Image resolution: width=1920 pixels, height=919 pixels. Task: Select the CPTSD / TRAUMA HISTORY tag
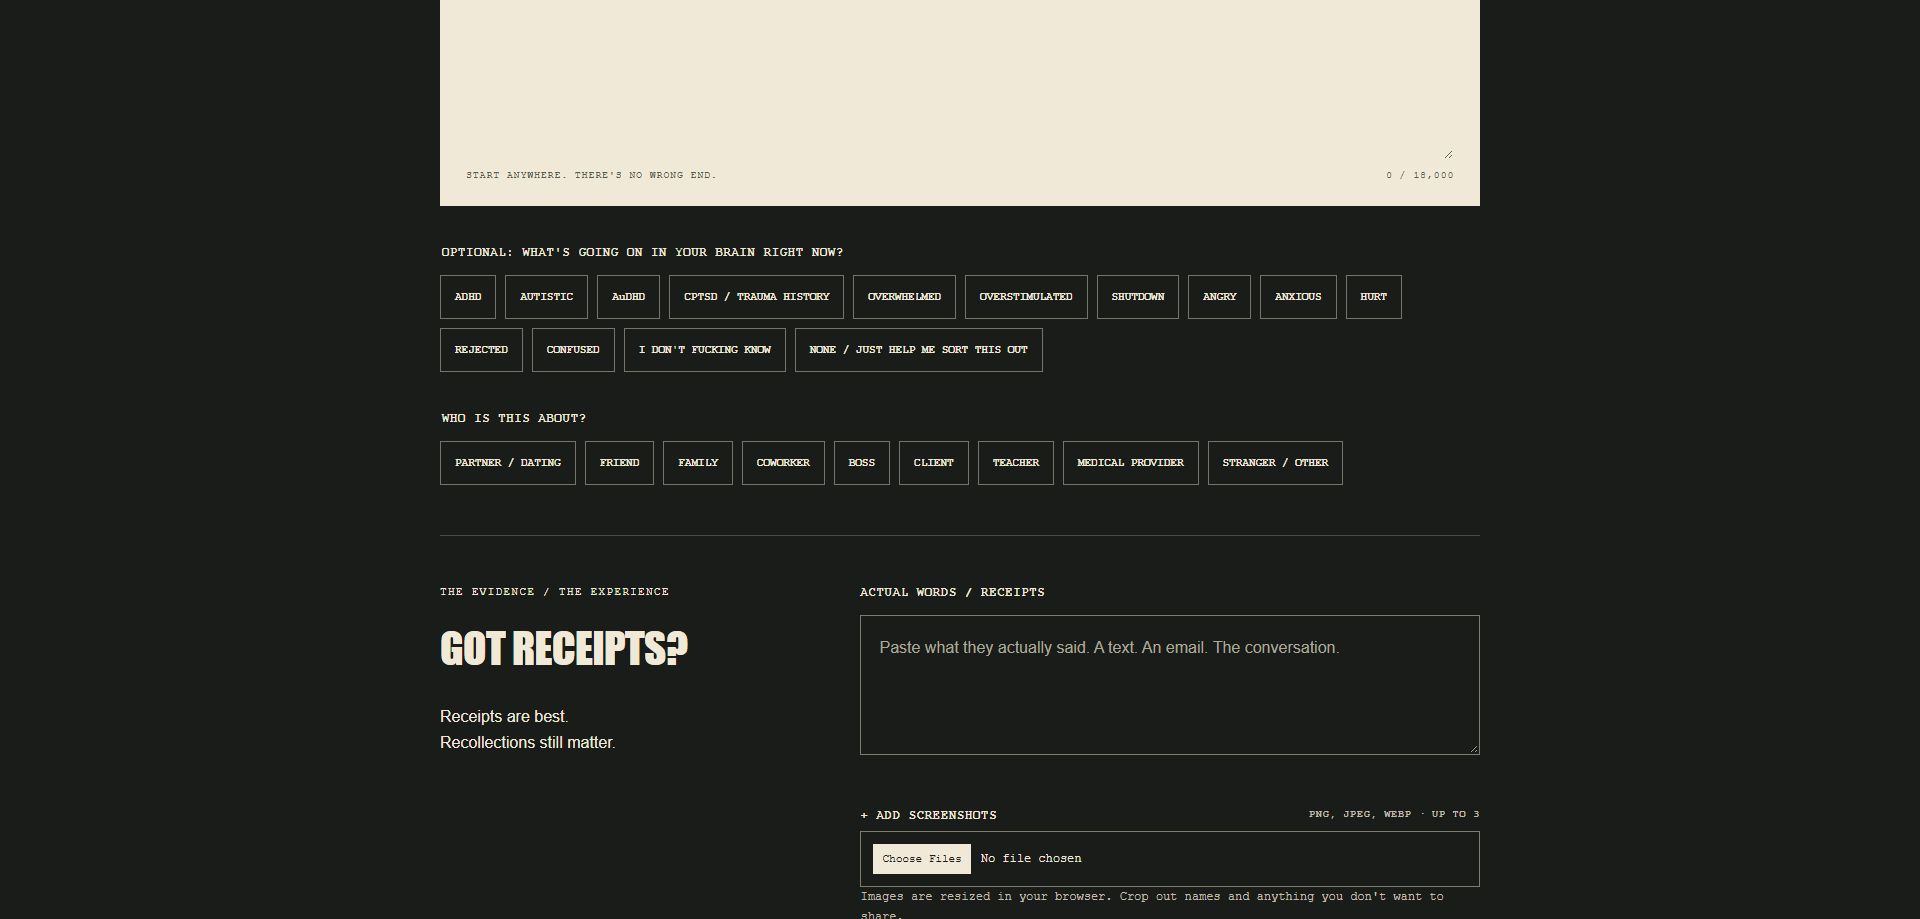click(756, 297)
